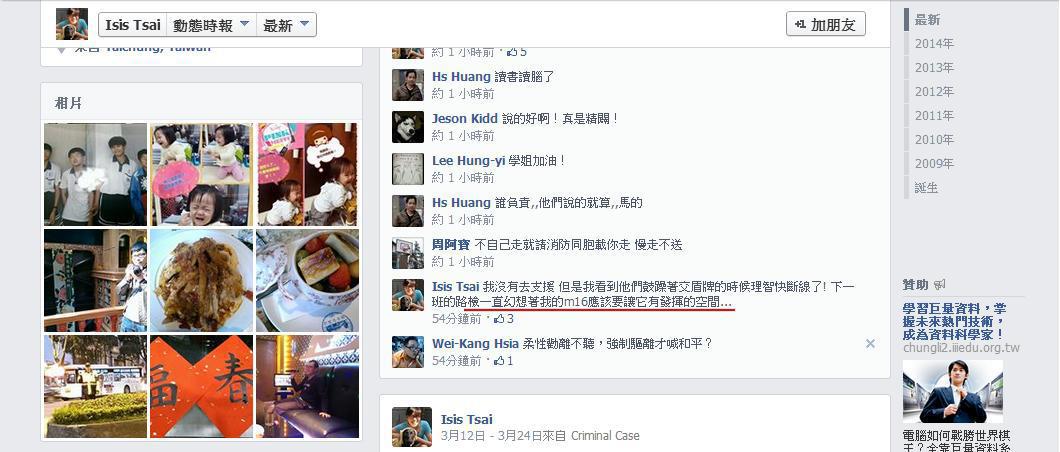The height and width of the screenshot is (452, 1060).
Task: Open the chungli2.iiiedu.org.tw ad link
Action: [x=961, y=348]
